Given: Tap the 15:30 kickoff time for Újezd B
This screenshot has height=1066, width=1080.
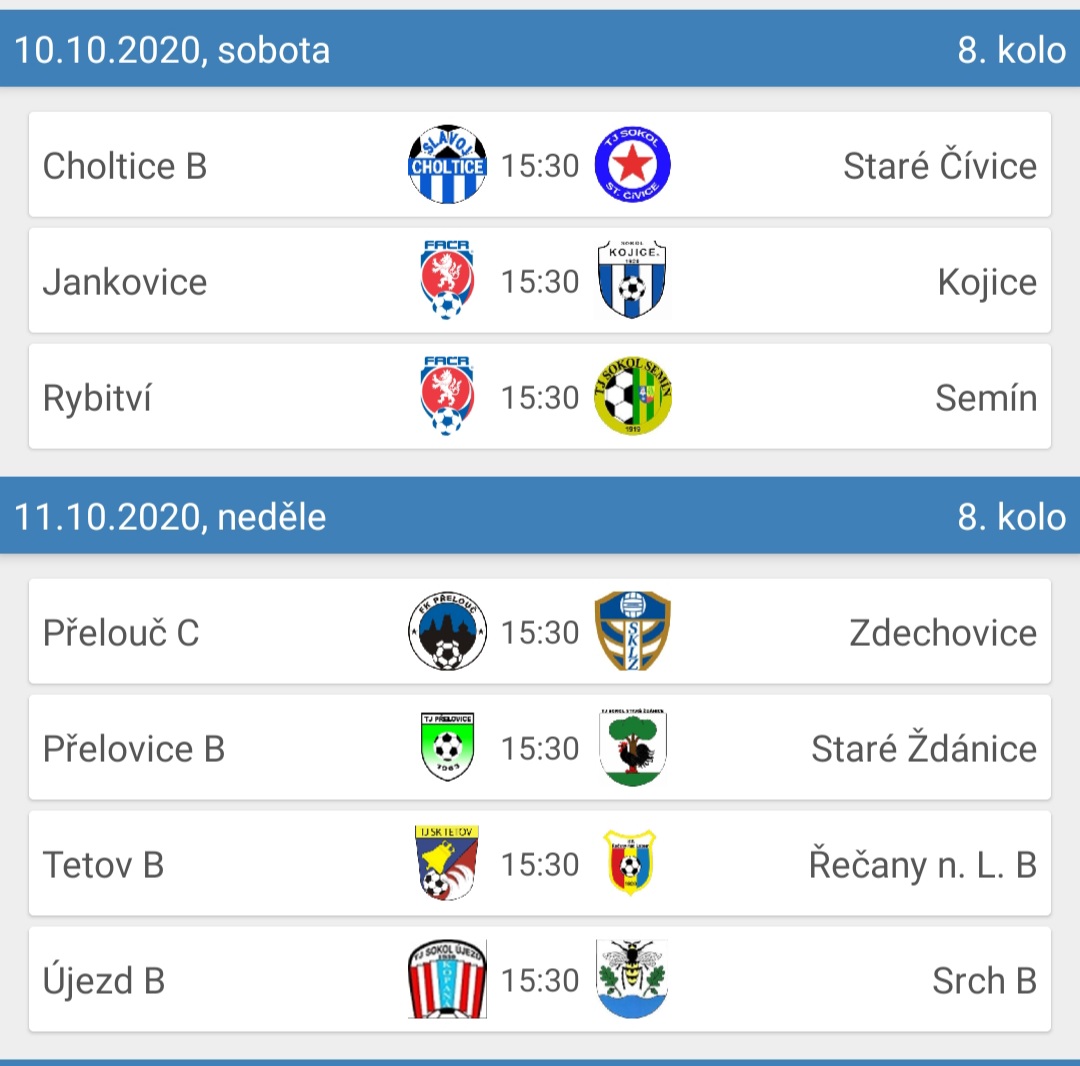Looking at the screenshot, I should coord(540,980).
